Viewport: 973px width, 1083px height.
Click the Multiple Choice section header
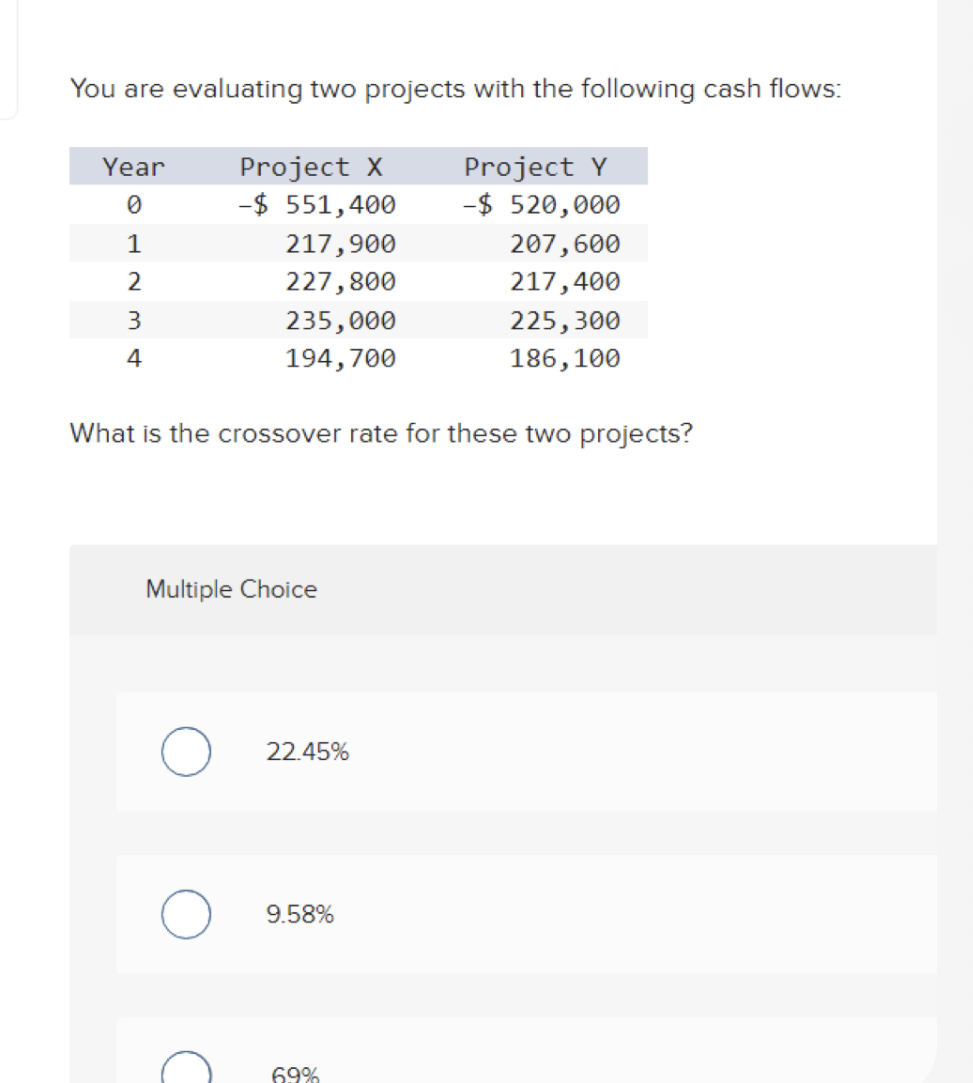click(231, 589)
